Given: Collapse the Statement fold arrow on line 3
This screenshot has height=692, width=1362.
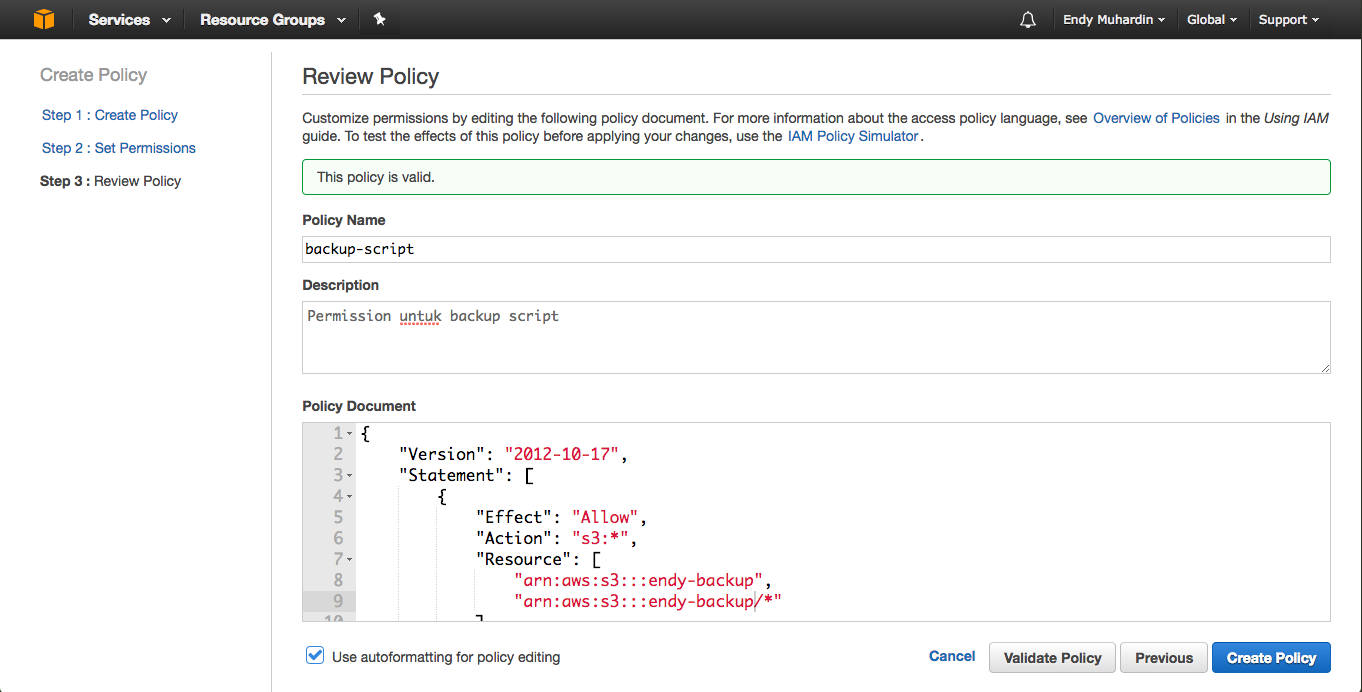Looking at the screenshot, I should pos(350,476).
